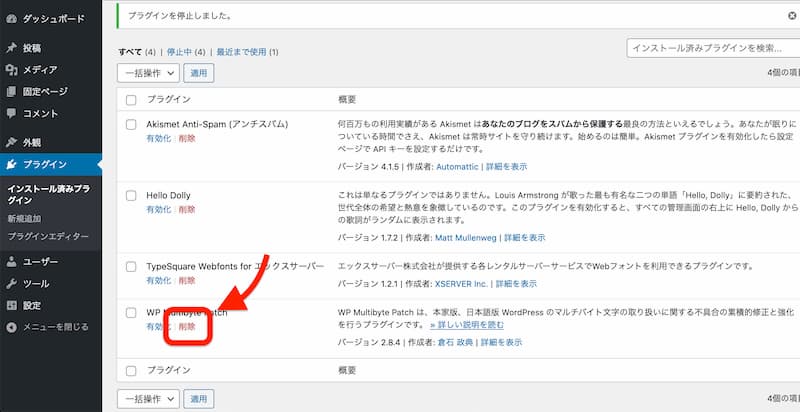Check the WP Multibyte Patch checkbox
The width and height of the screenshot is (800, 412).
click(131, 313)
